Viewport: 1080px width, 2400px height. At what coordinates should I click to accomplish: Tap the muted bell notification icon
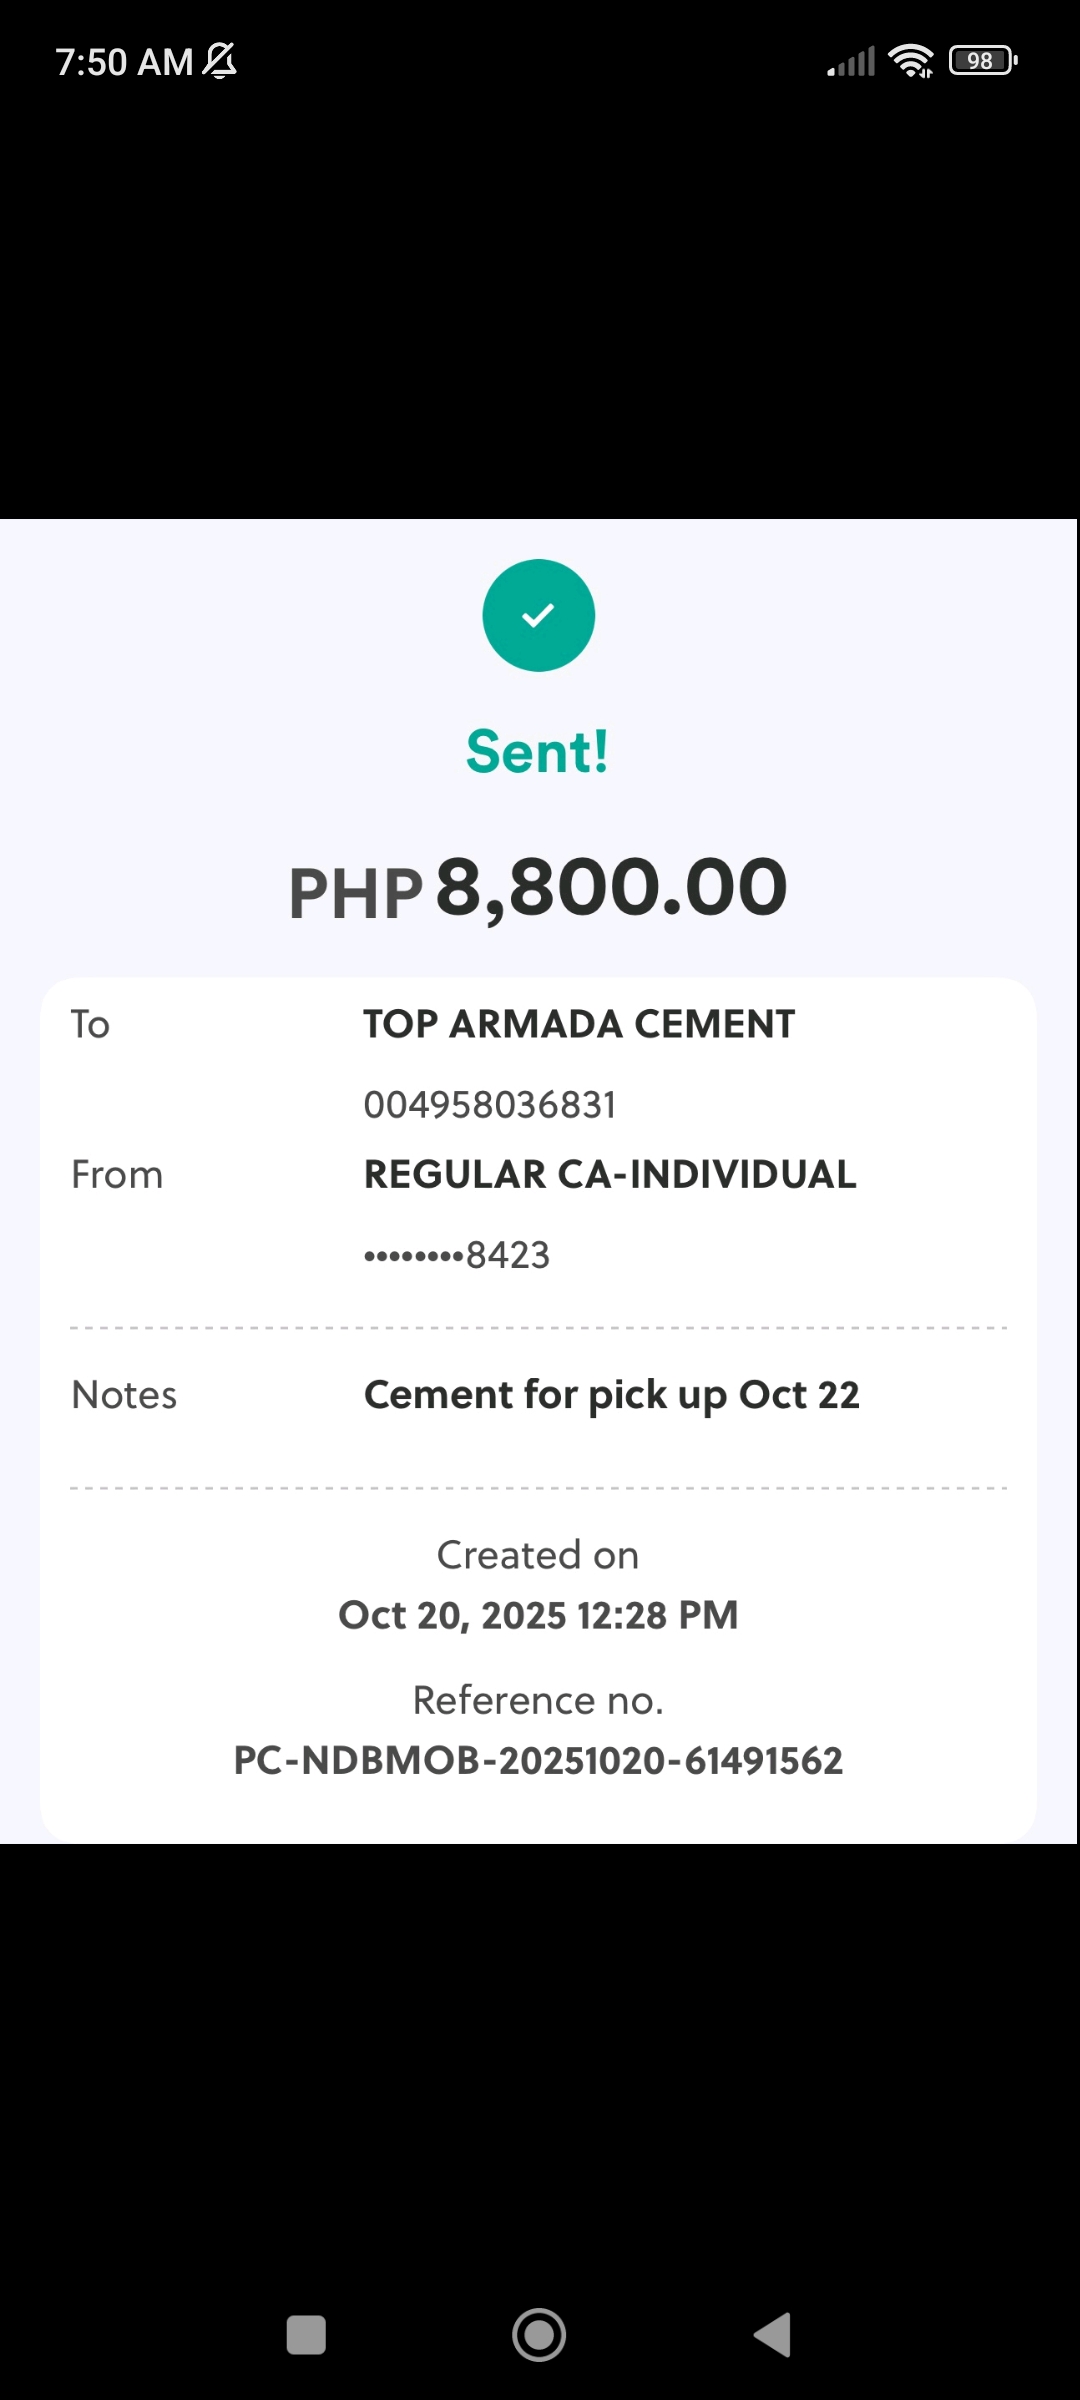220,61
